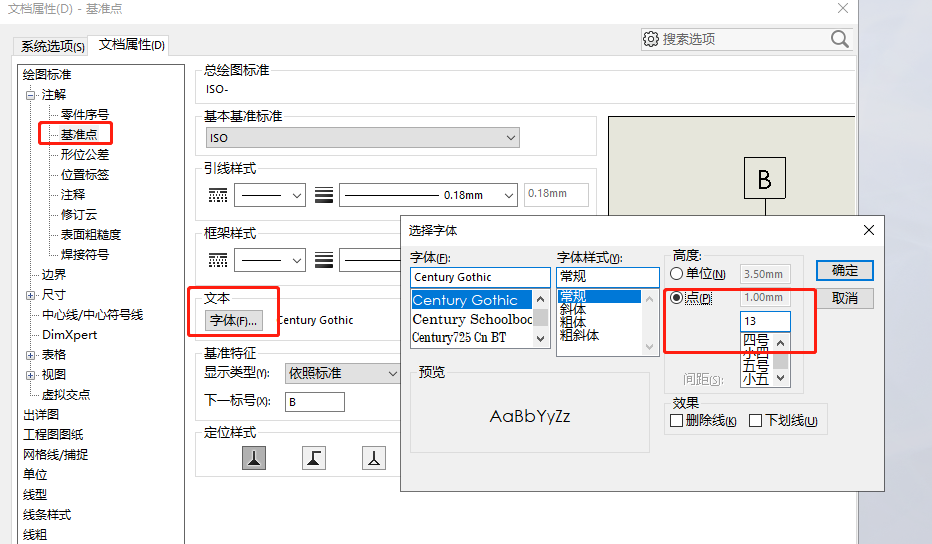Click the font name input field
The width and height of the screenshot is (932, 544).
pos(480,277)
